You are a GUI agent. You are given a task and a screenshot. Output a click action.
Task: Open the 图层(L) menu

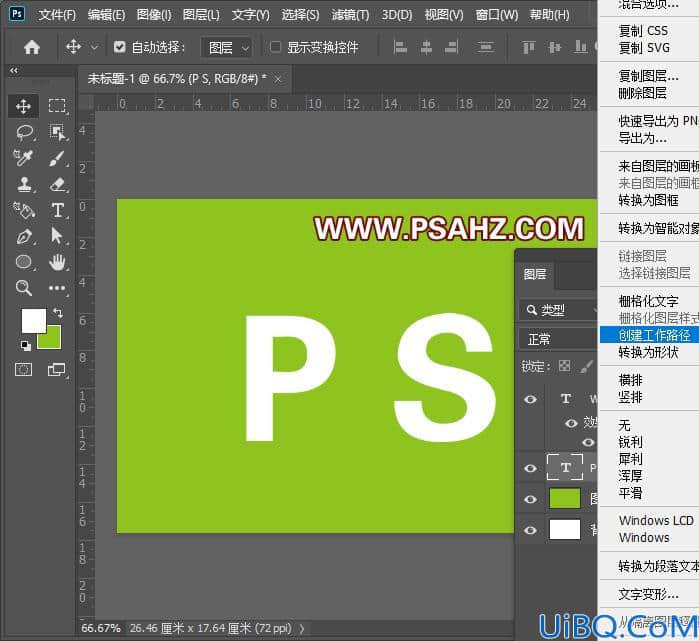click(201, 15)
